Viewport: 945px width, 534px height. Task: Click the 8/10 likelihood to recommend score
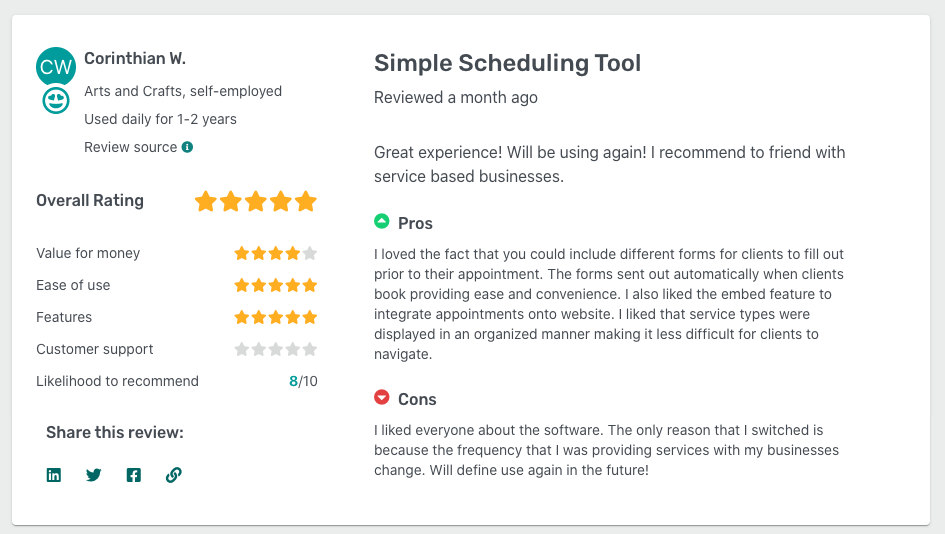point(303,381)
